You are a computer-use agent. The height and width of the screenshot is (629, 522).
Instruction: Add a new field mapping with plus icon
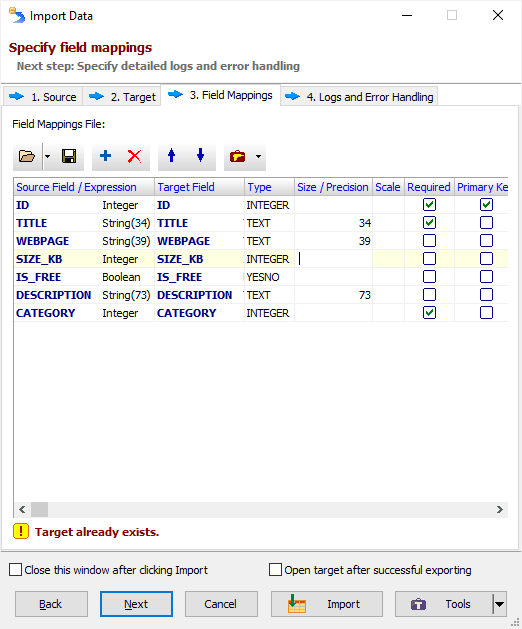(x=106, y=156)
